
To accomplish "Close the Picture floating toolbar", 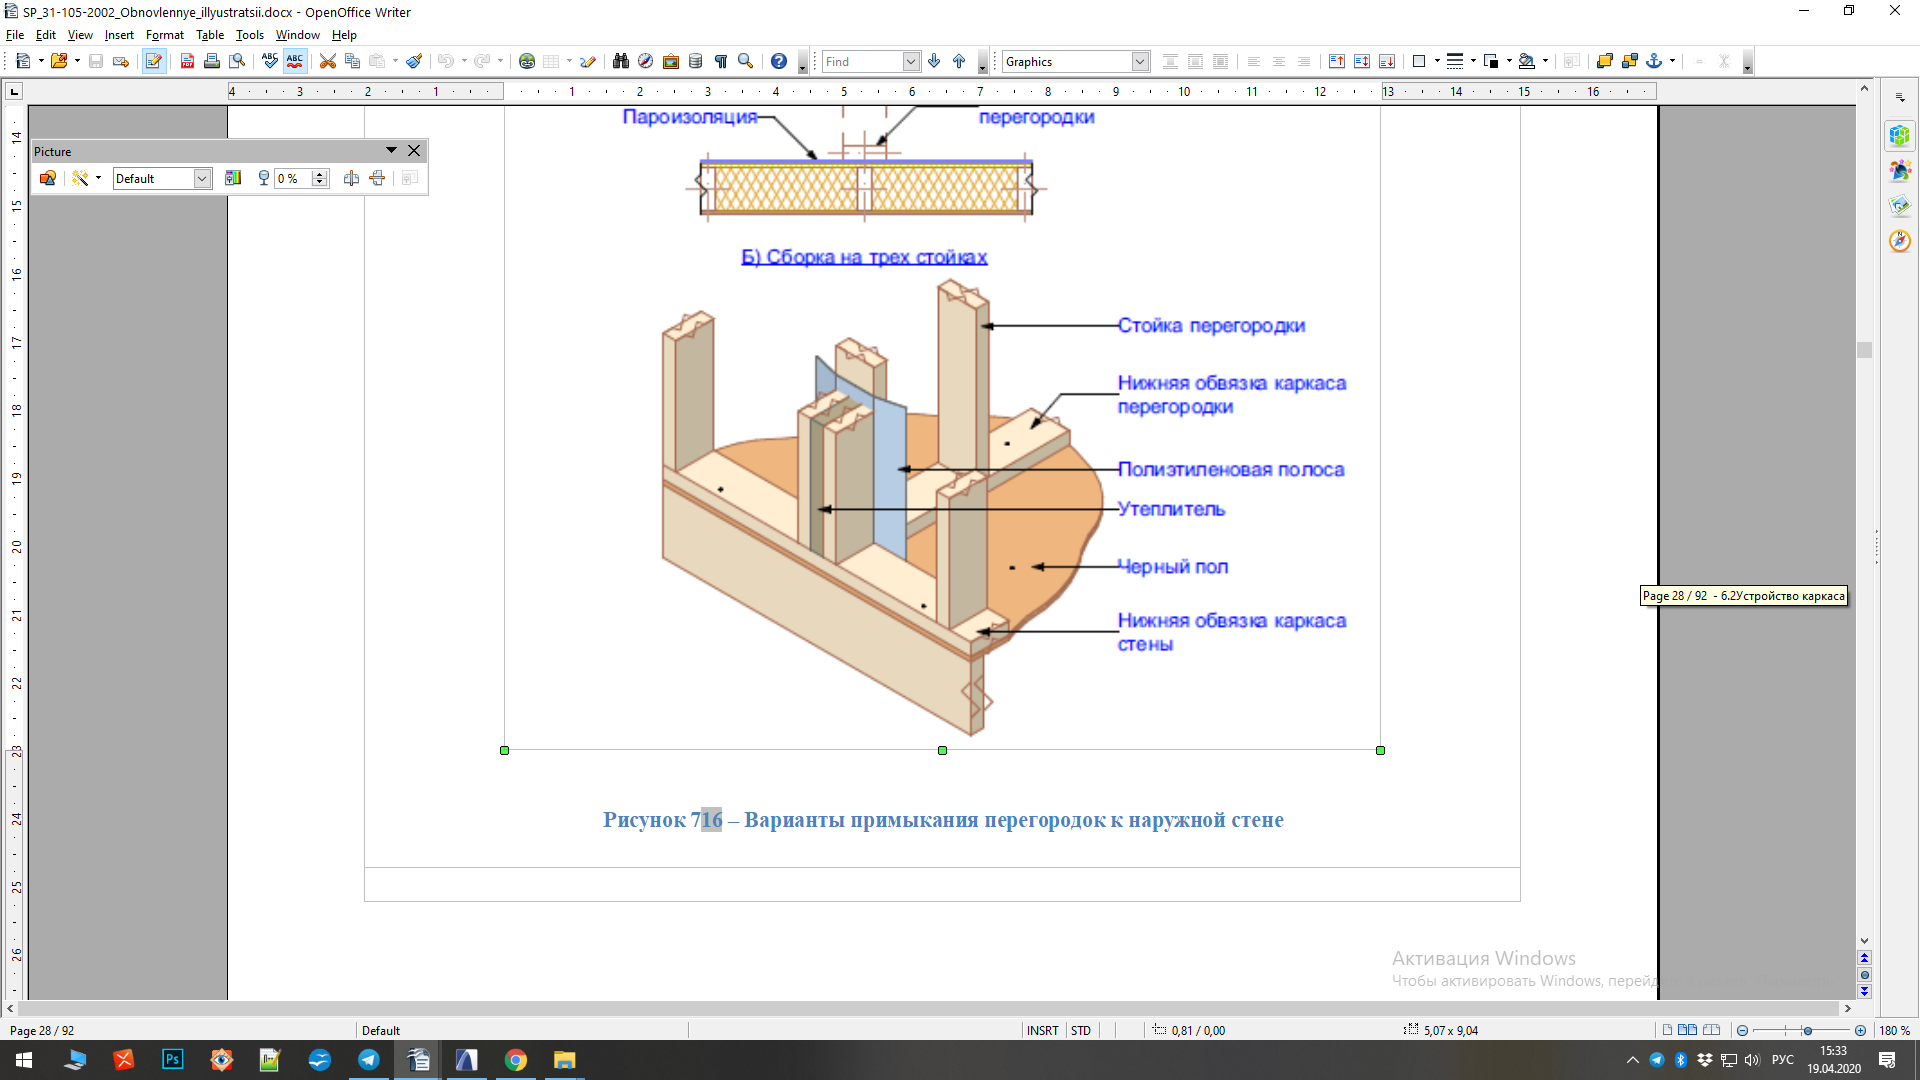I will tap(414, 150).
